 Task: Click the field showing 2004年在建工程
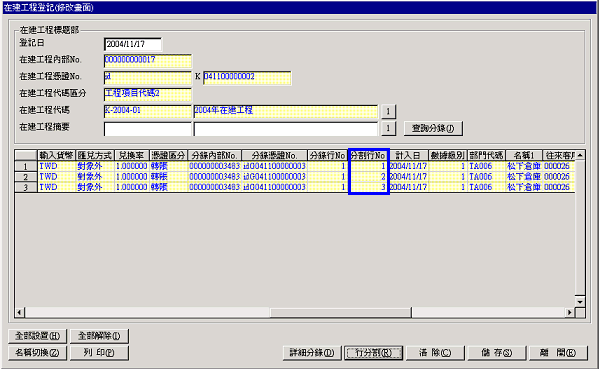[x=286, y=111]
